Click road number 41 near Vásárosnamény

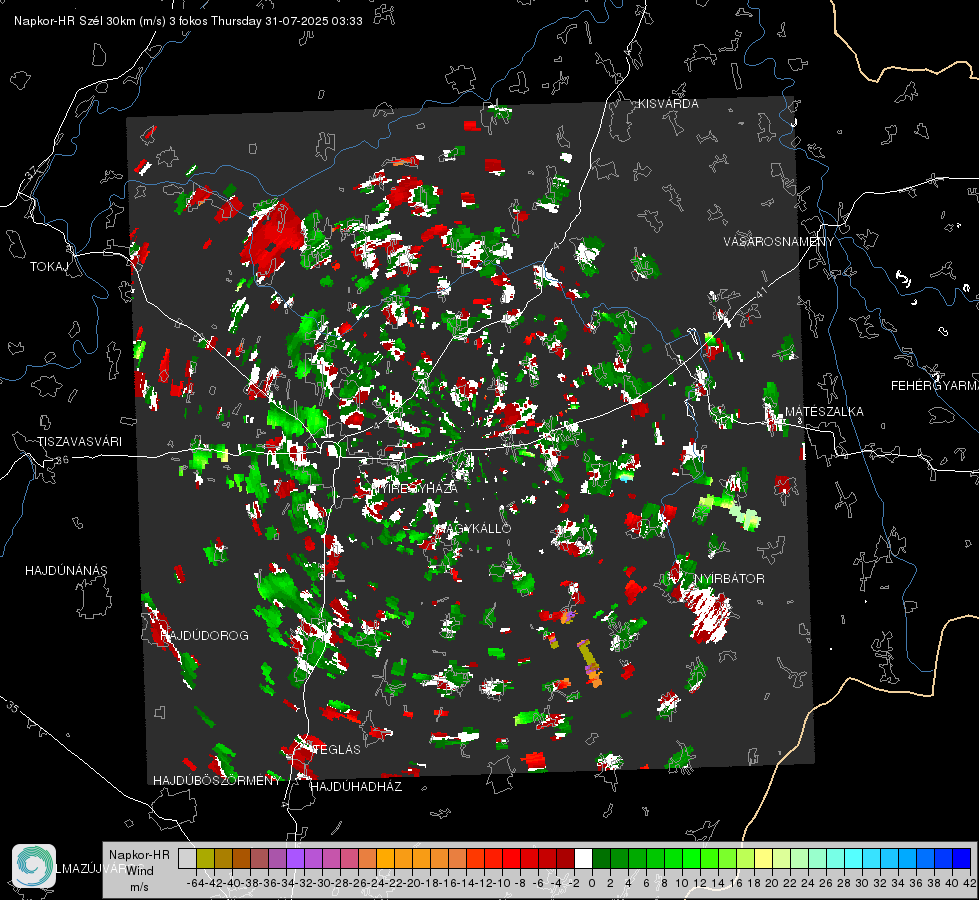(x=760, y=292)
